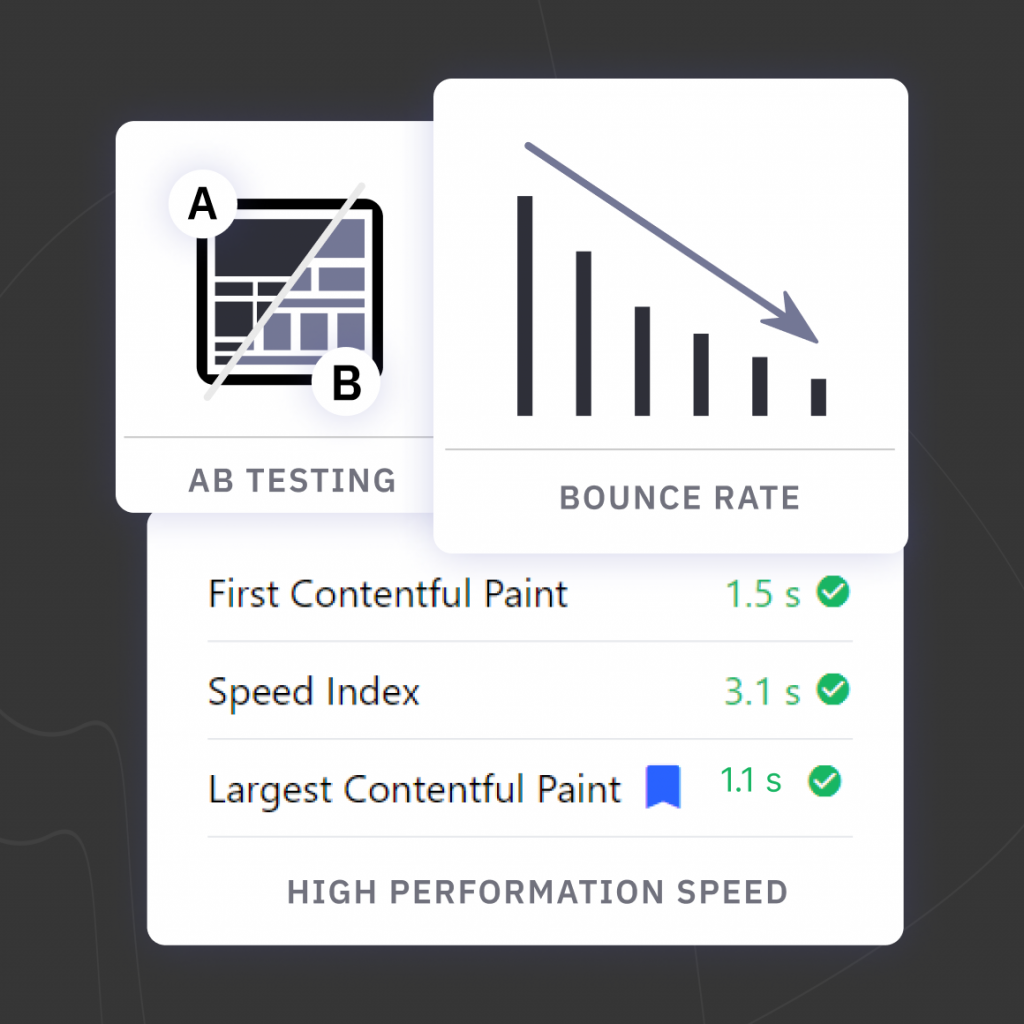
Task: Open the AB TESTING card label
Action: click(292, 481)
